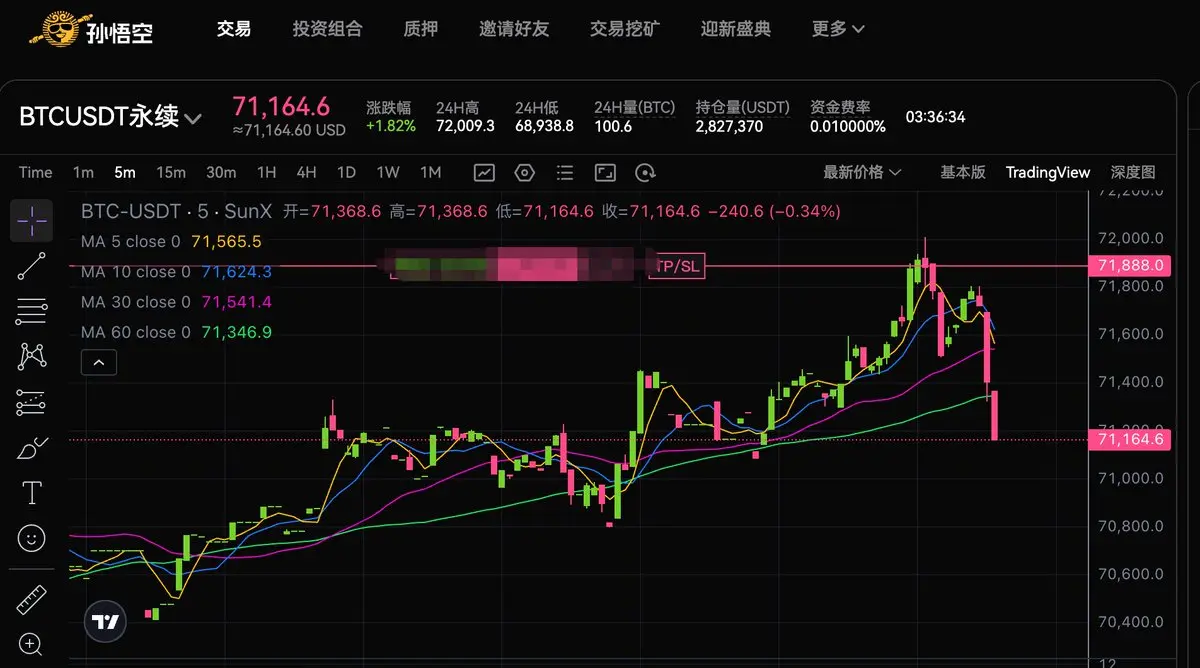Select the ruler measure tool

[x=32, y=600]
